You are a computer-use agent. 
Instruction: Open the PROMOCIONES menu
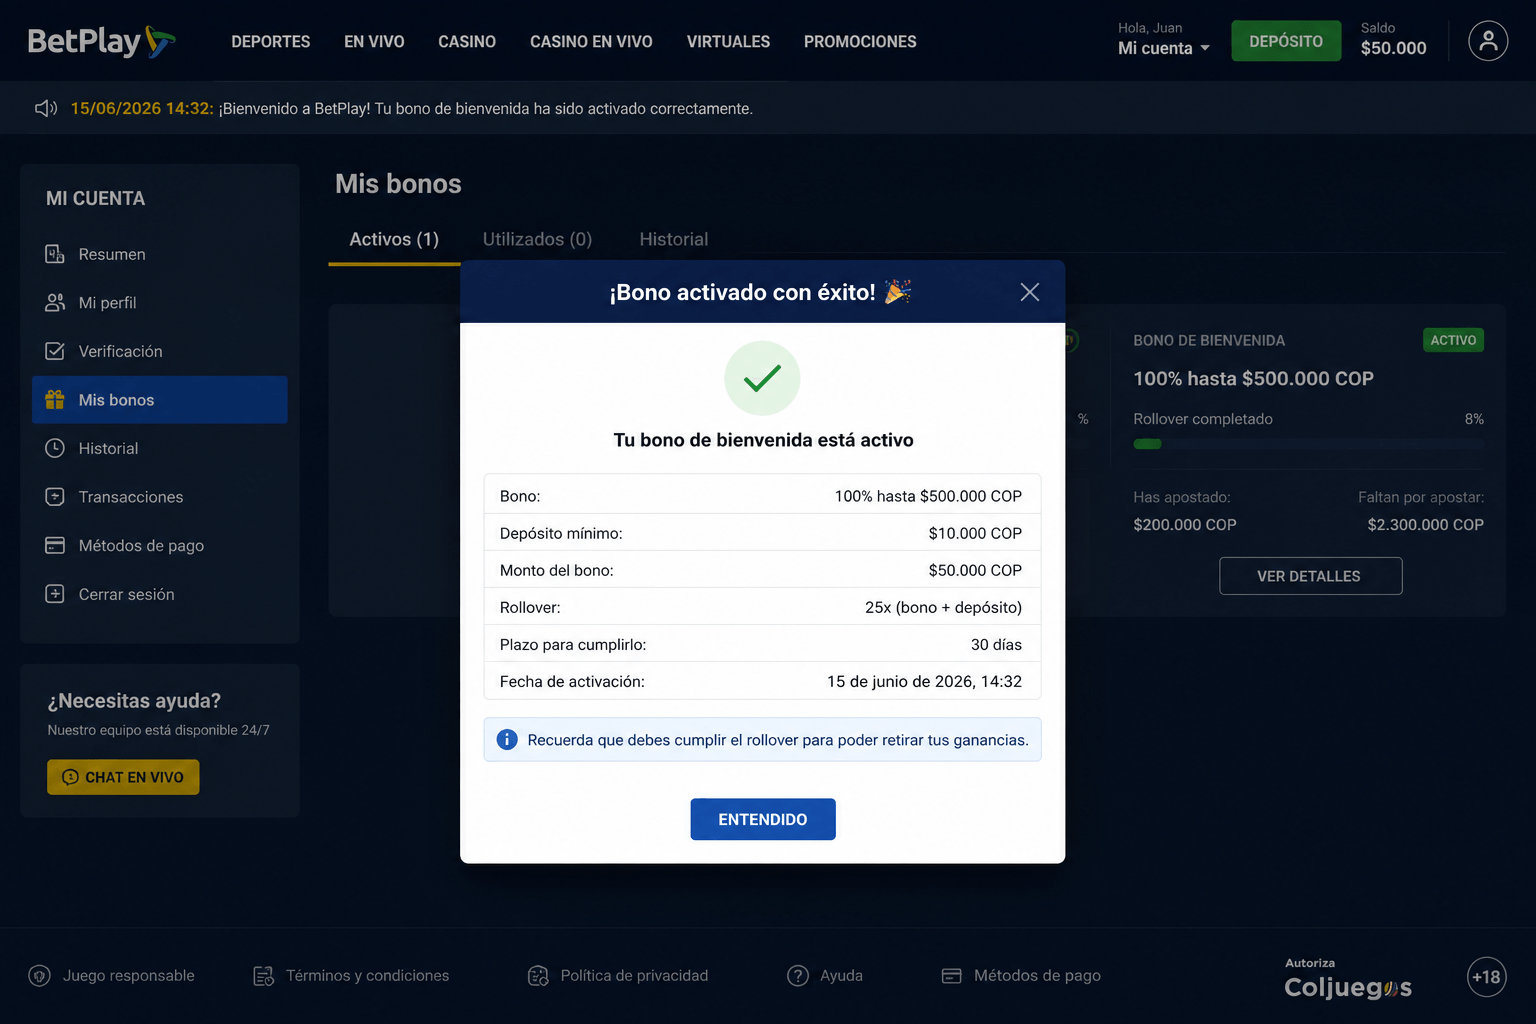[860, 41]
